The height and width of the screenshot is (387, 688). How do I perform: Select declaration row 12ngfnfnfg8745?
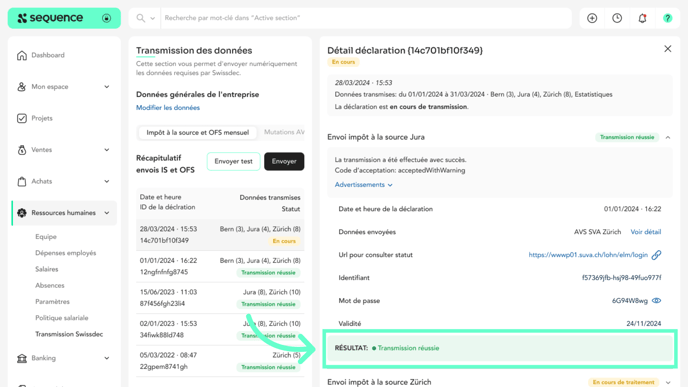[x=220, y=267]
